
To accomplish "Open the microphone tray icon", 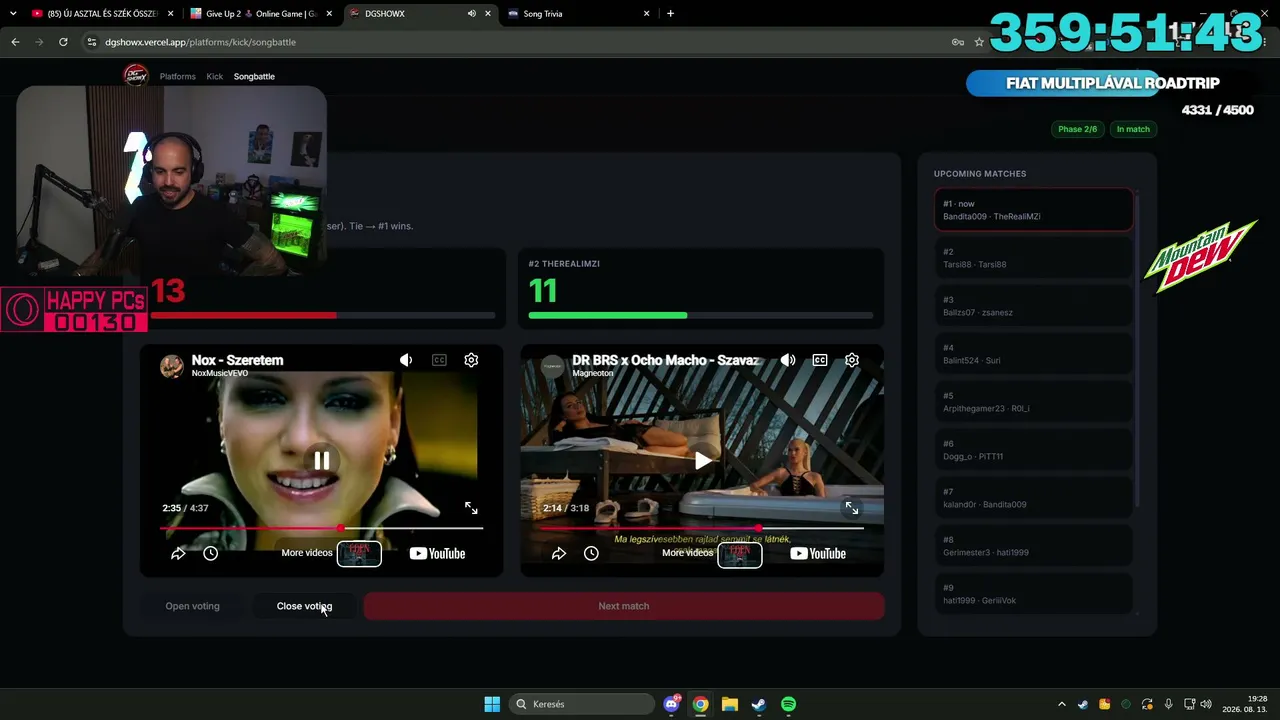I will 1168,704.
